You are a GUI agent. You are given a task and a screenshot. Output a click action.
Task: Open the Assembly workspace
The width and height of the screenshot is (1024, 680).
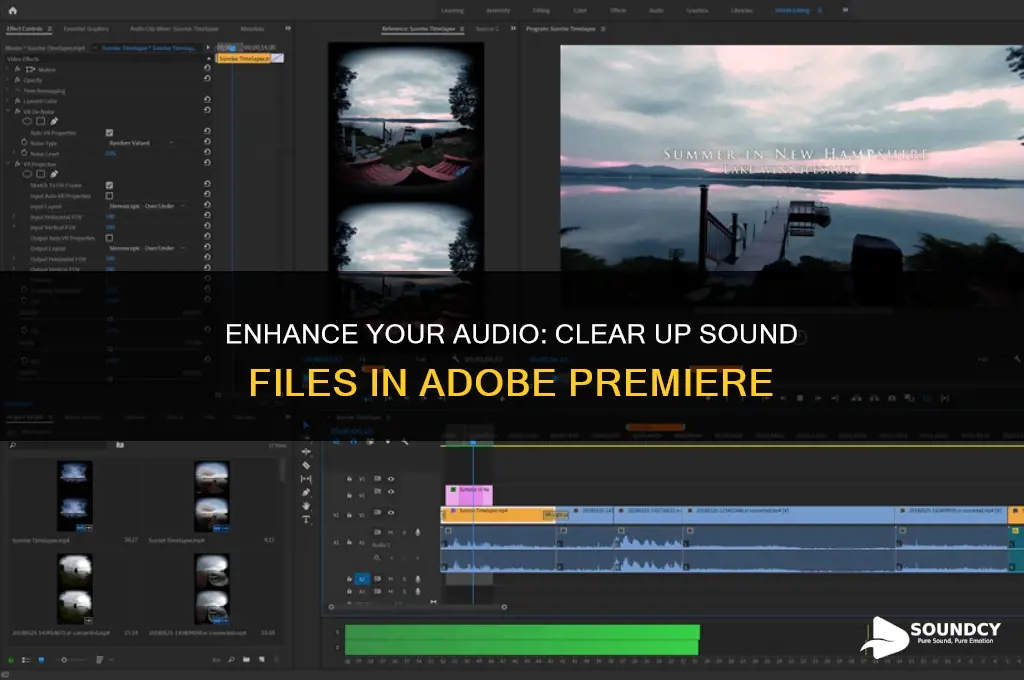498,10
